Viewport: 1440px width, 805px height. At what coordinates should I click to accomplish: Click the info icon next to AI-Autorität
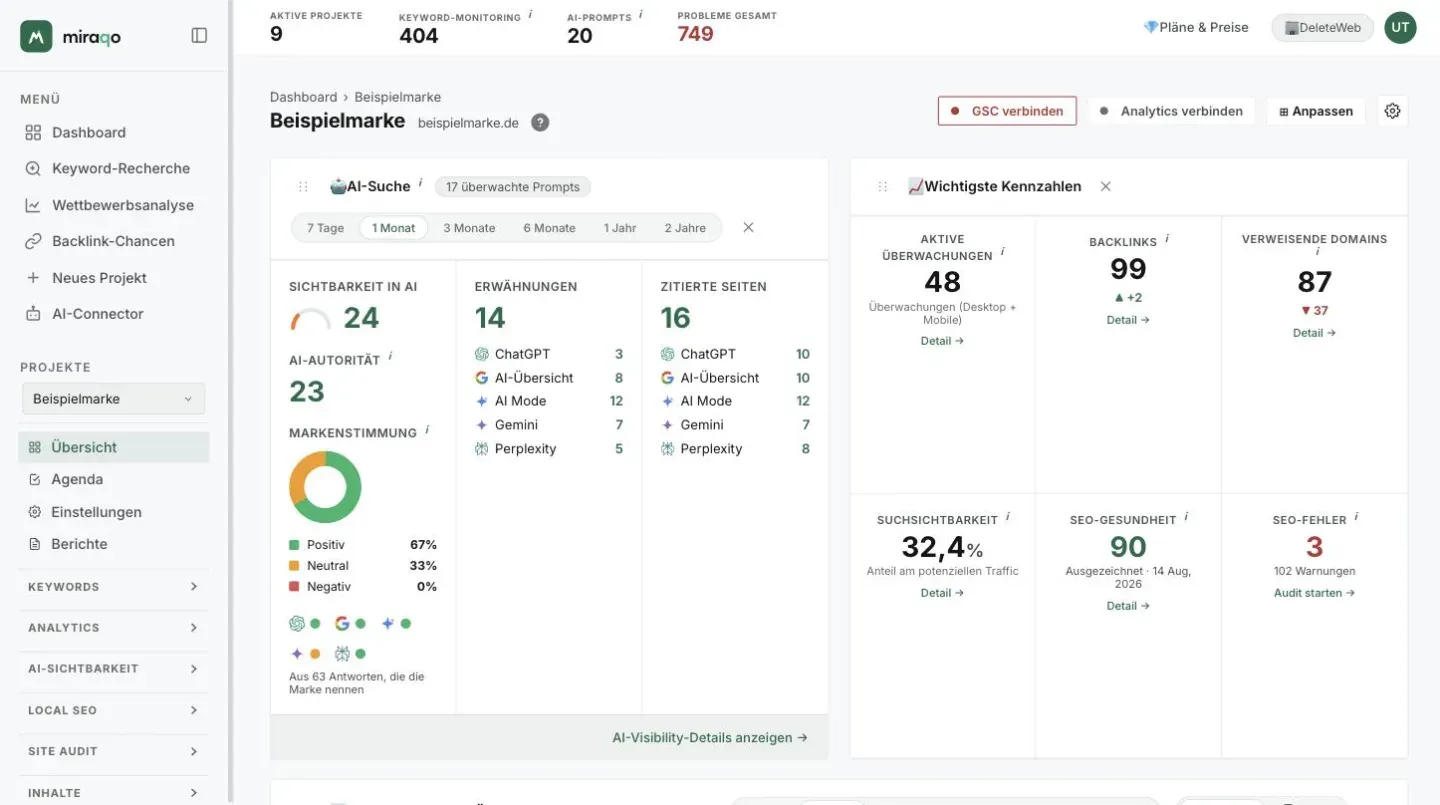pos(390,355)
